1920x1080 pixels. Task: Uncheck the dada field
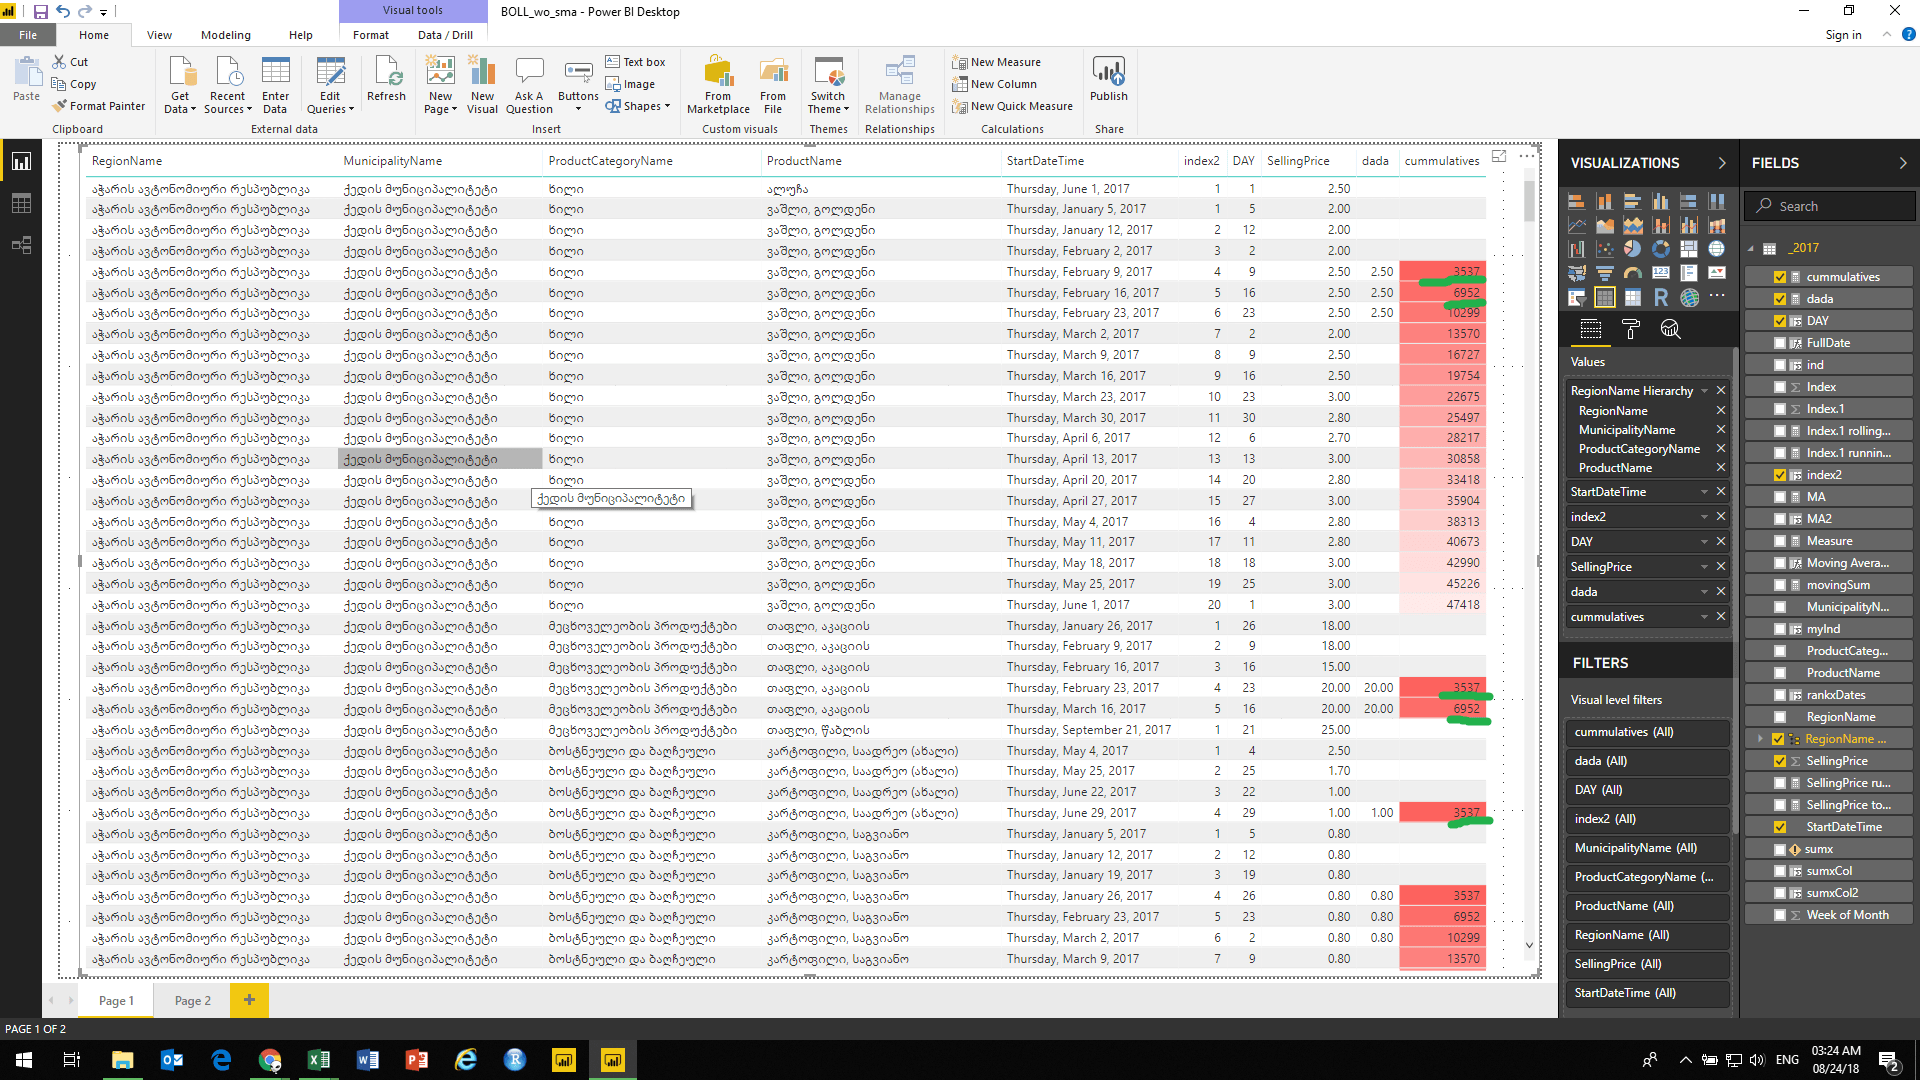tap(1780, 299)
